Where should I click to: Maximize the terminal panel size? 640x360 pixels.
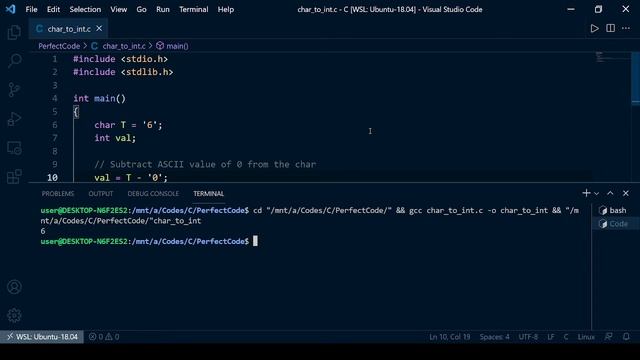pos(610,193)
